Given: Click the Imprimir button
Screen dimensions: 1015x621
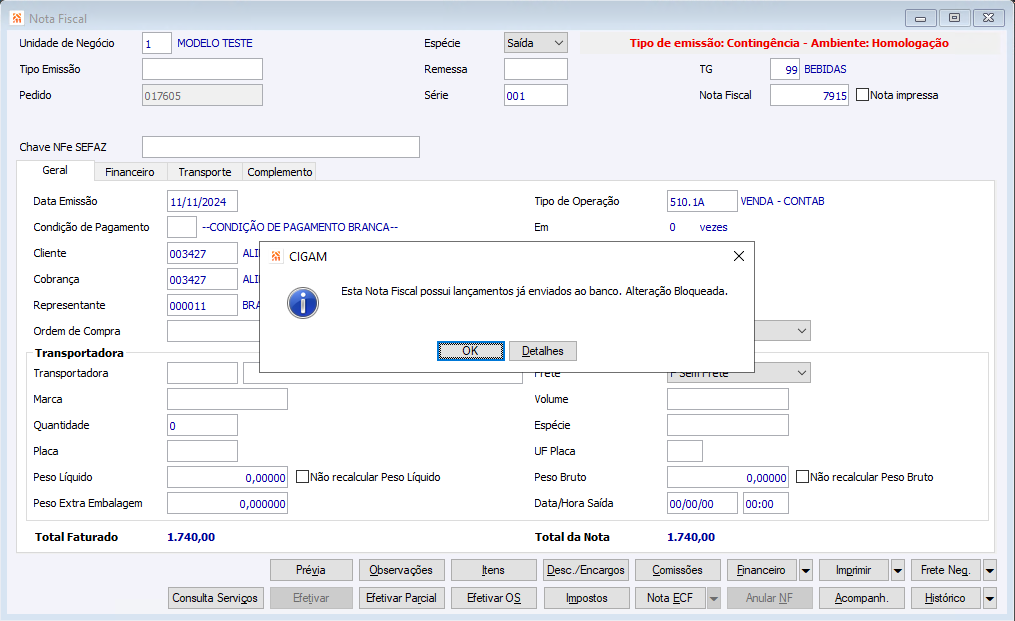Looking at the screenshot, I should coord(854,570).
